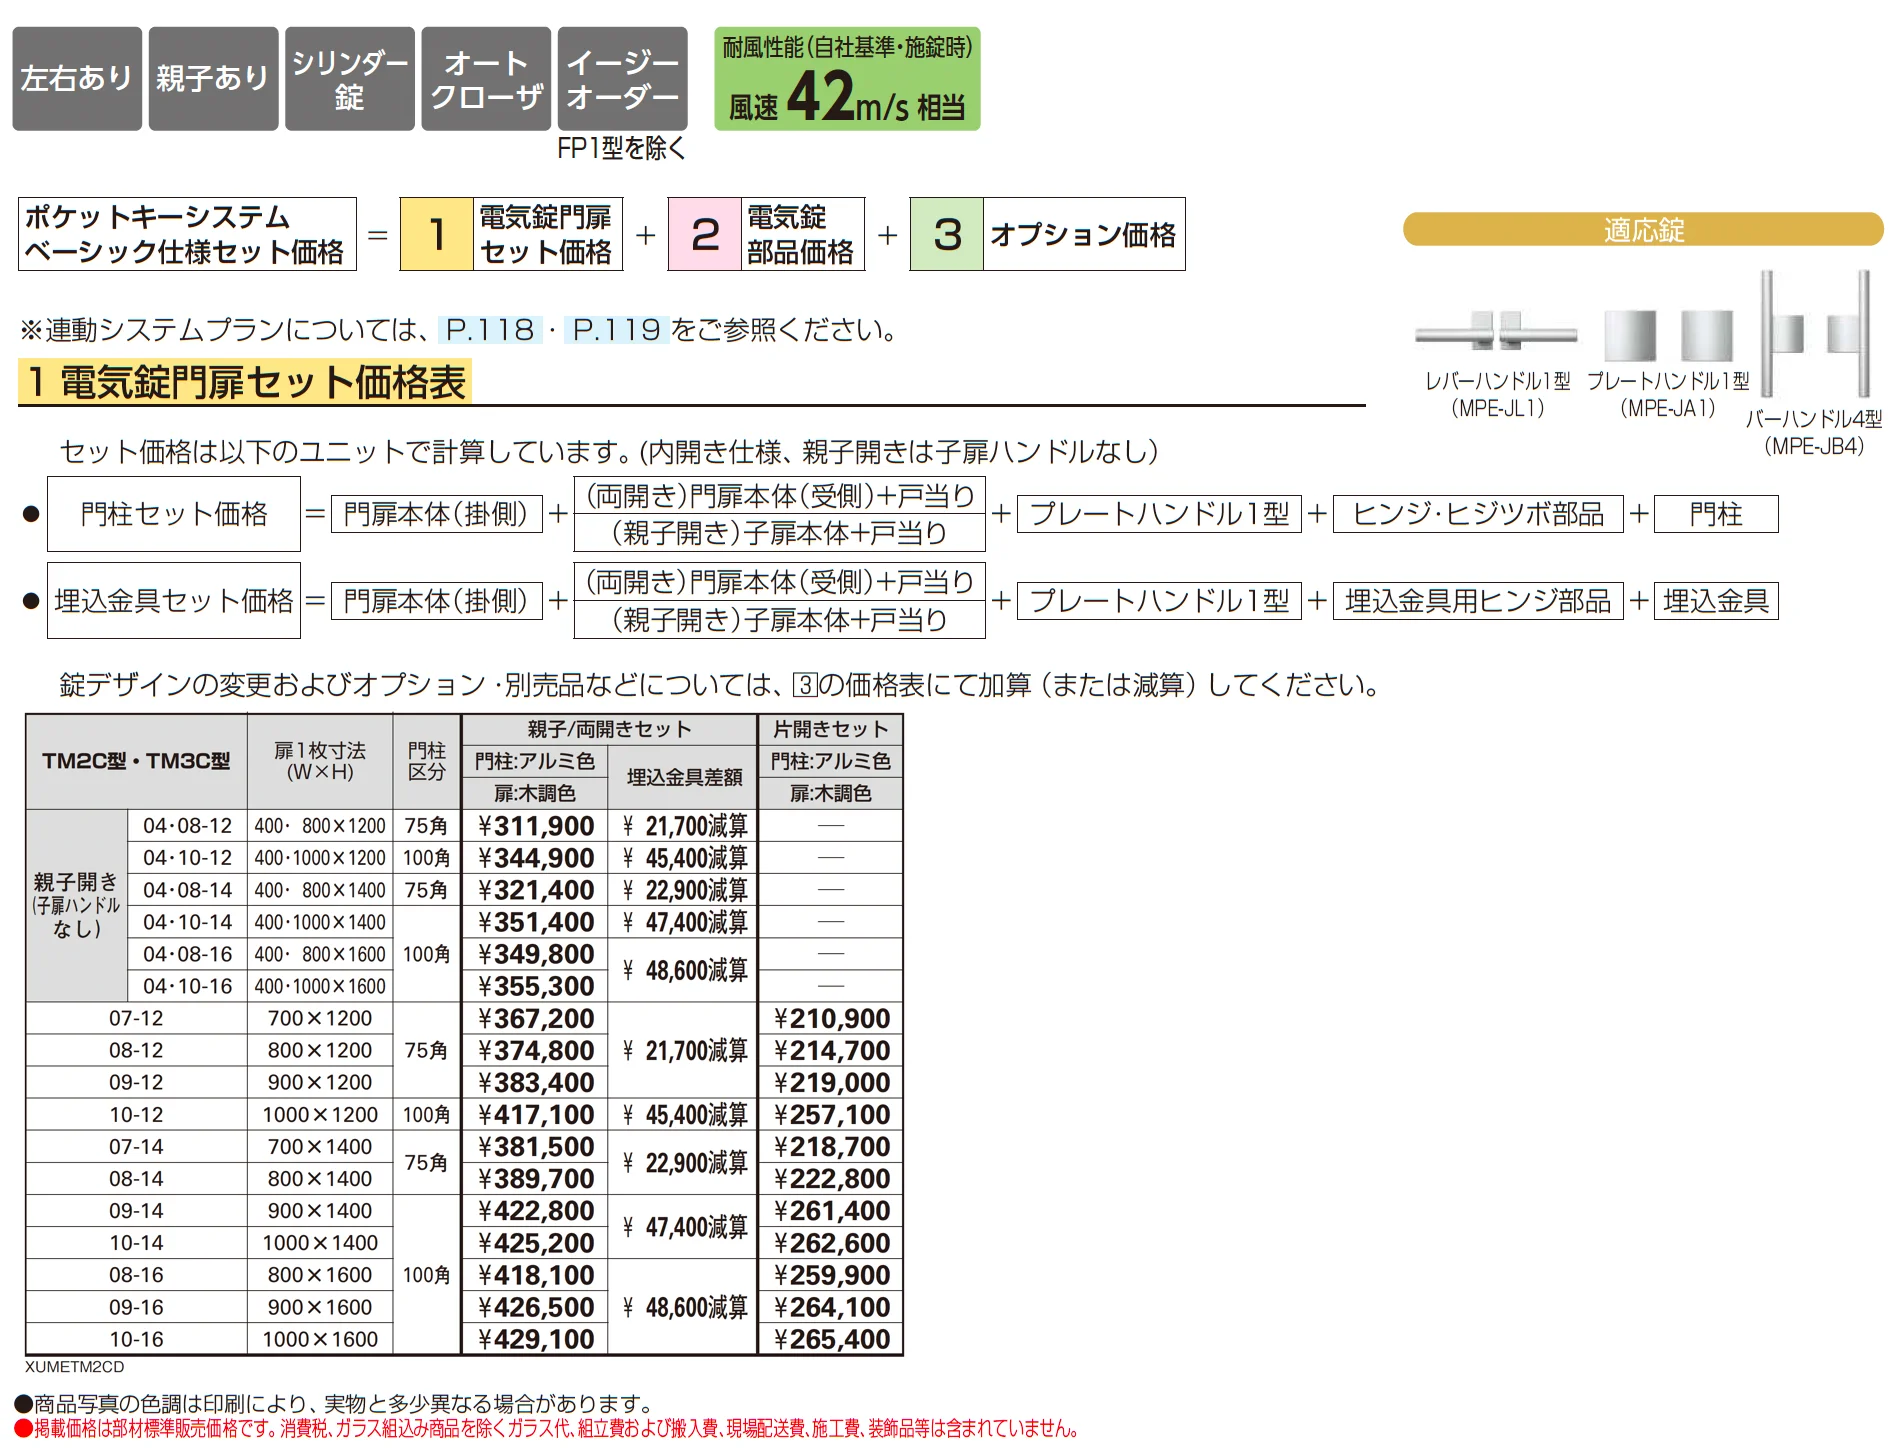1904x1451 pixels.
Task: Click the pink number 2 box
Action: click(705, 234)
